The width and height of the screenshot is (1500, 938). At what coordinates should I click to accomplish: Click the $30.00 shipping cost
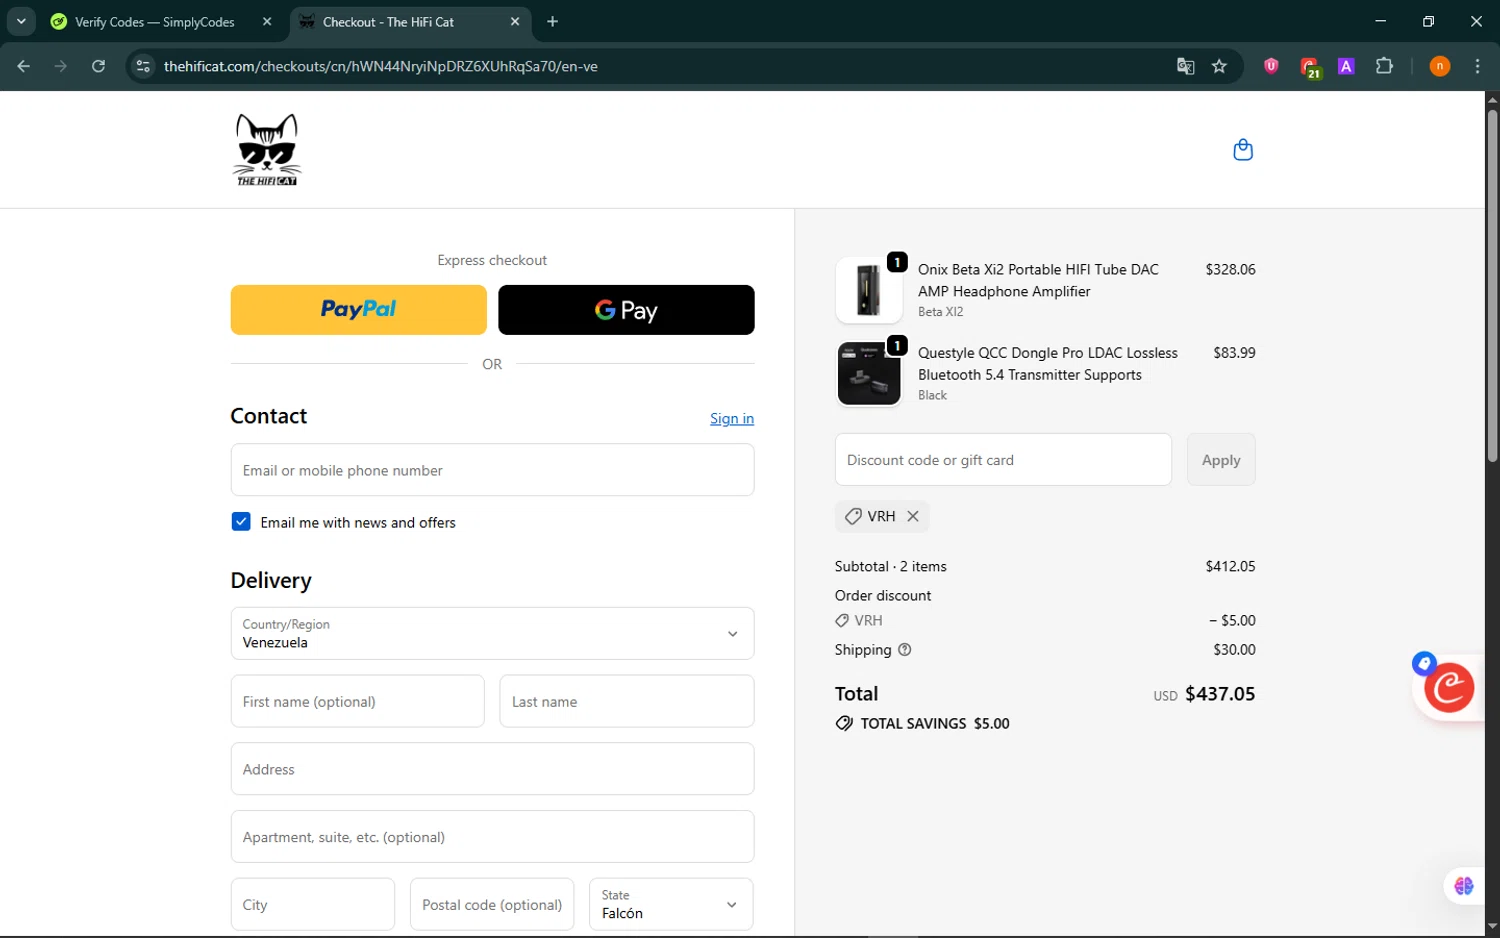pos(1234,650)
